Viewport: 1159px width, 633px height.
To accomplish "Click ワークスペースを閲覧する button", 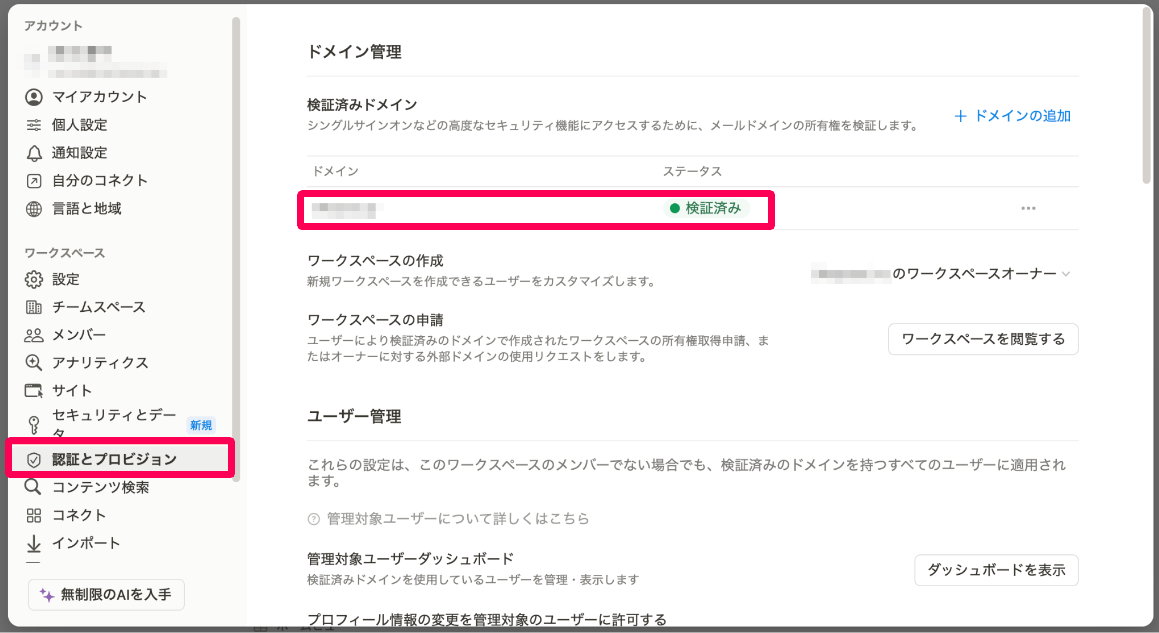I will (x=983, y=339).
